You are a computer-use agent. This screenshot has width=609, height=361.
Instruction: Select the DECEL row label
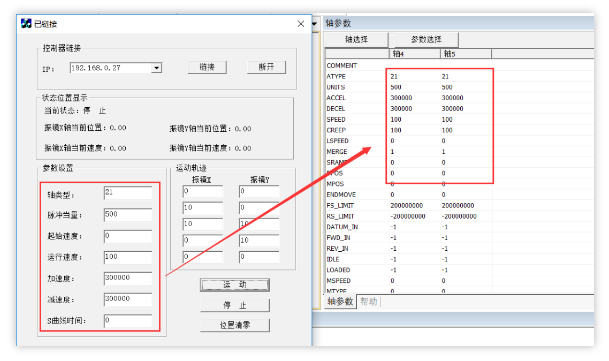[x=336, y=109]
